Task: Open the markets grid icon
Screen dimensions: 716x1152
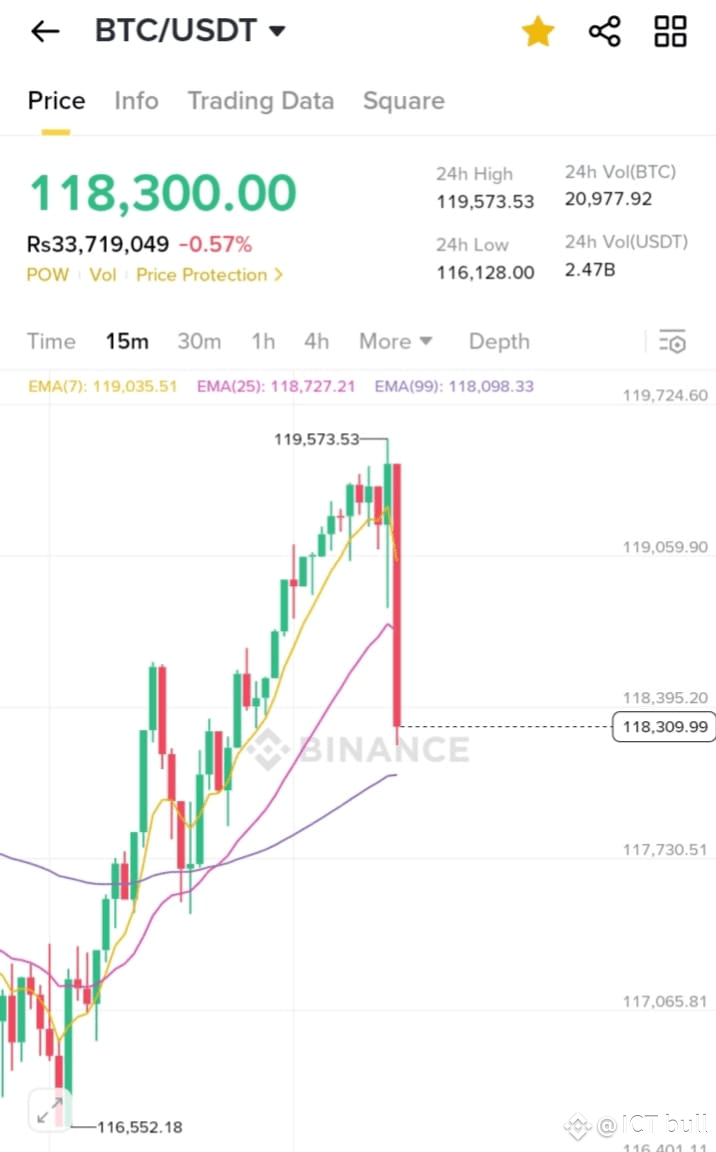Action: pyautogui.click(x=669, y=31)
